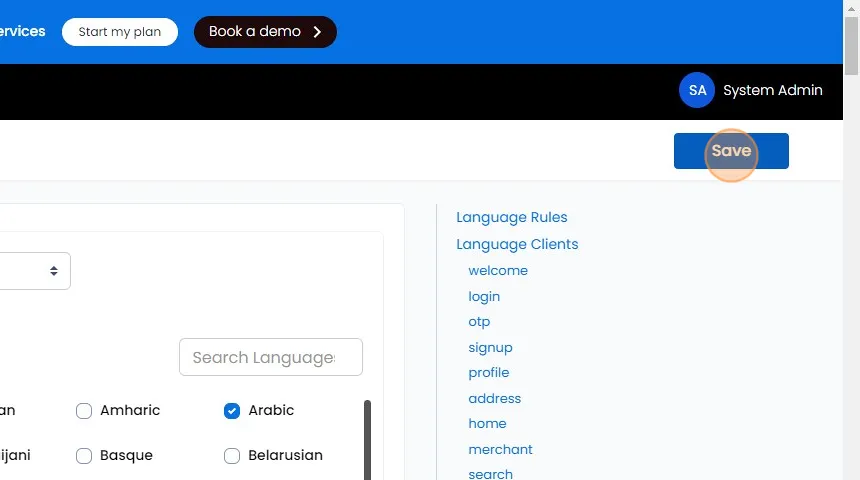The height and width of the screenshot is (480, 860).
Task: Click the language list scrollbar
Action: point(367,440)
